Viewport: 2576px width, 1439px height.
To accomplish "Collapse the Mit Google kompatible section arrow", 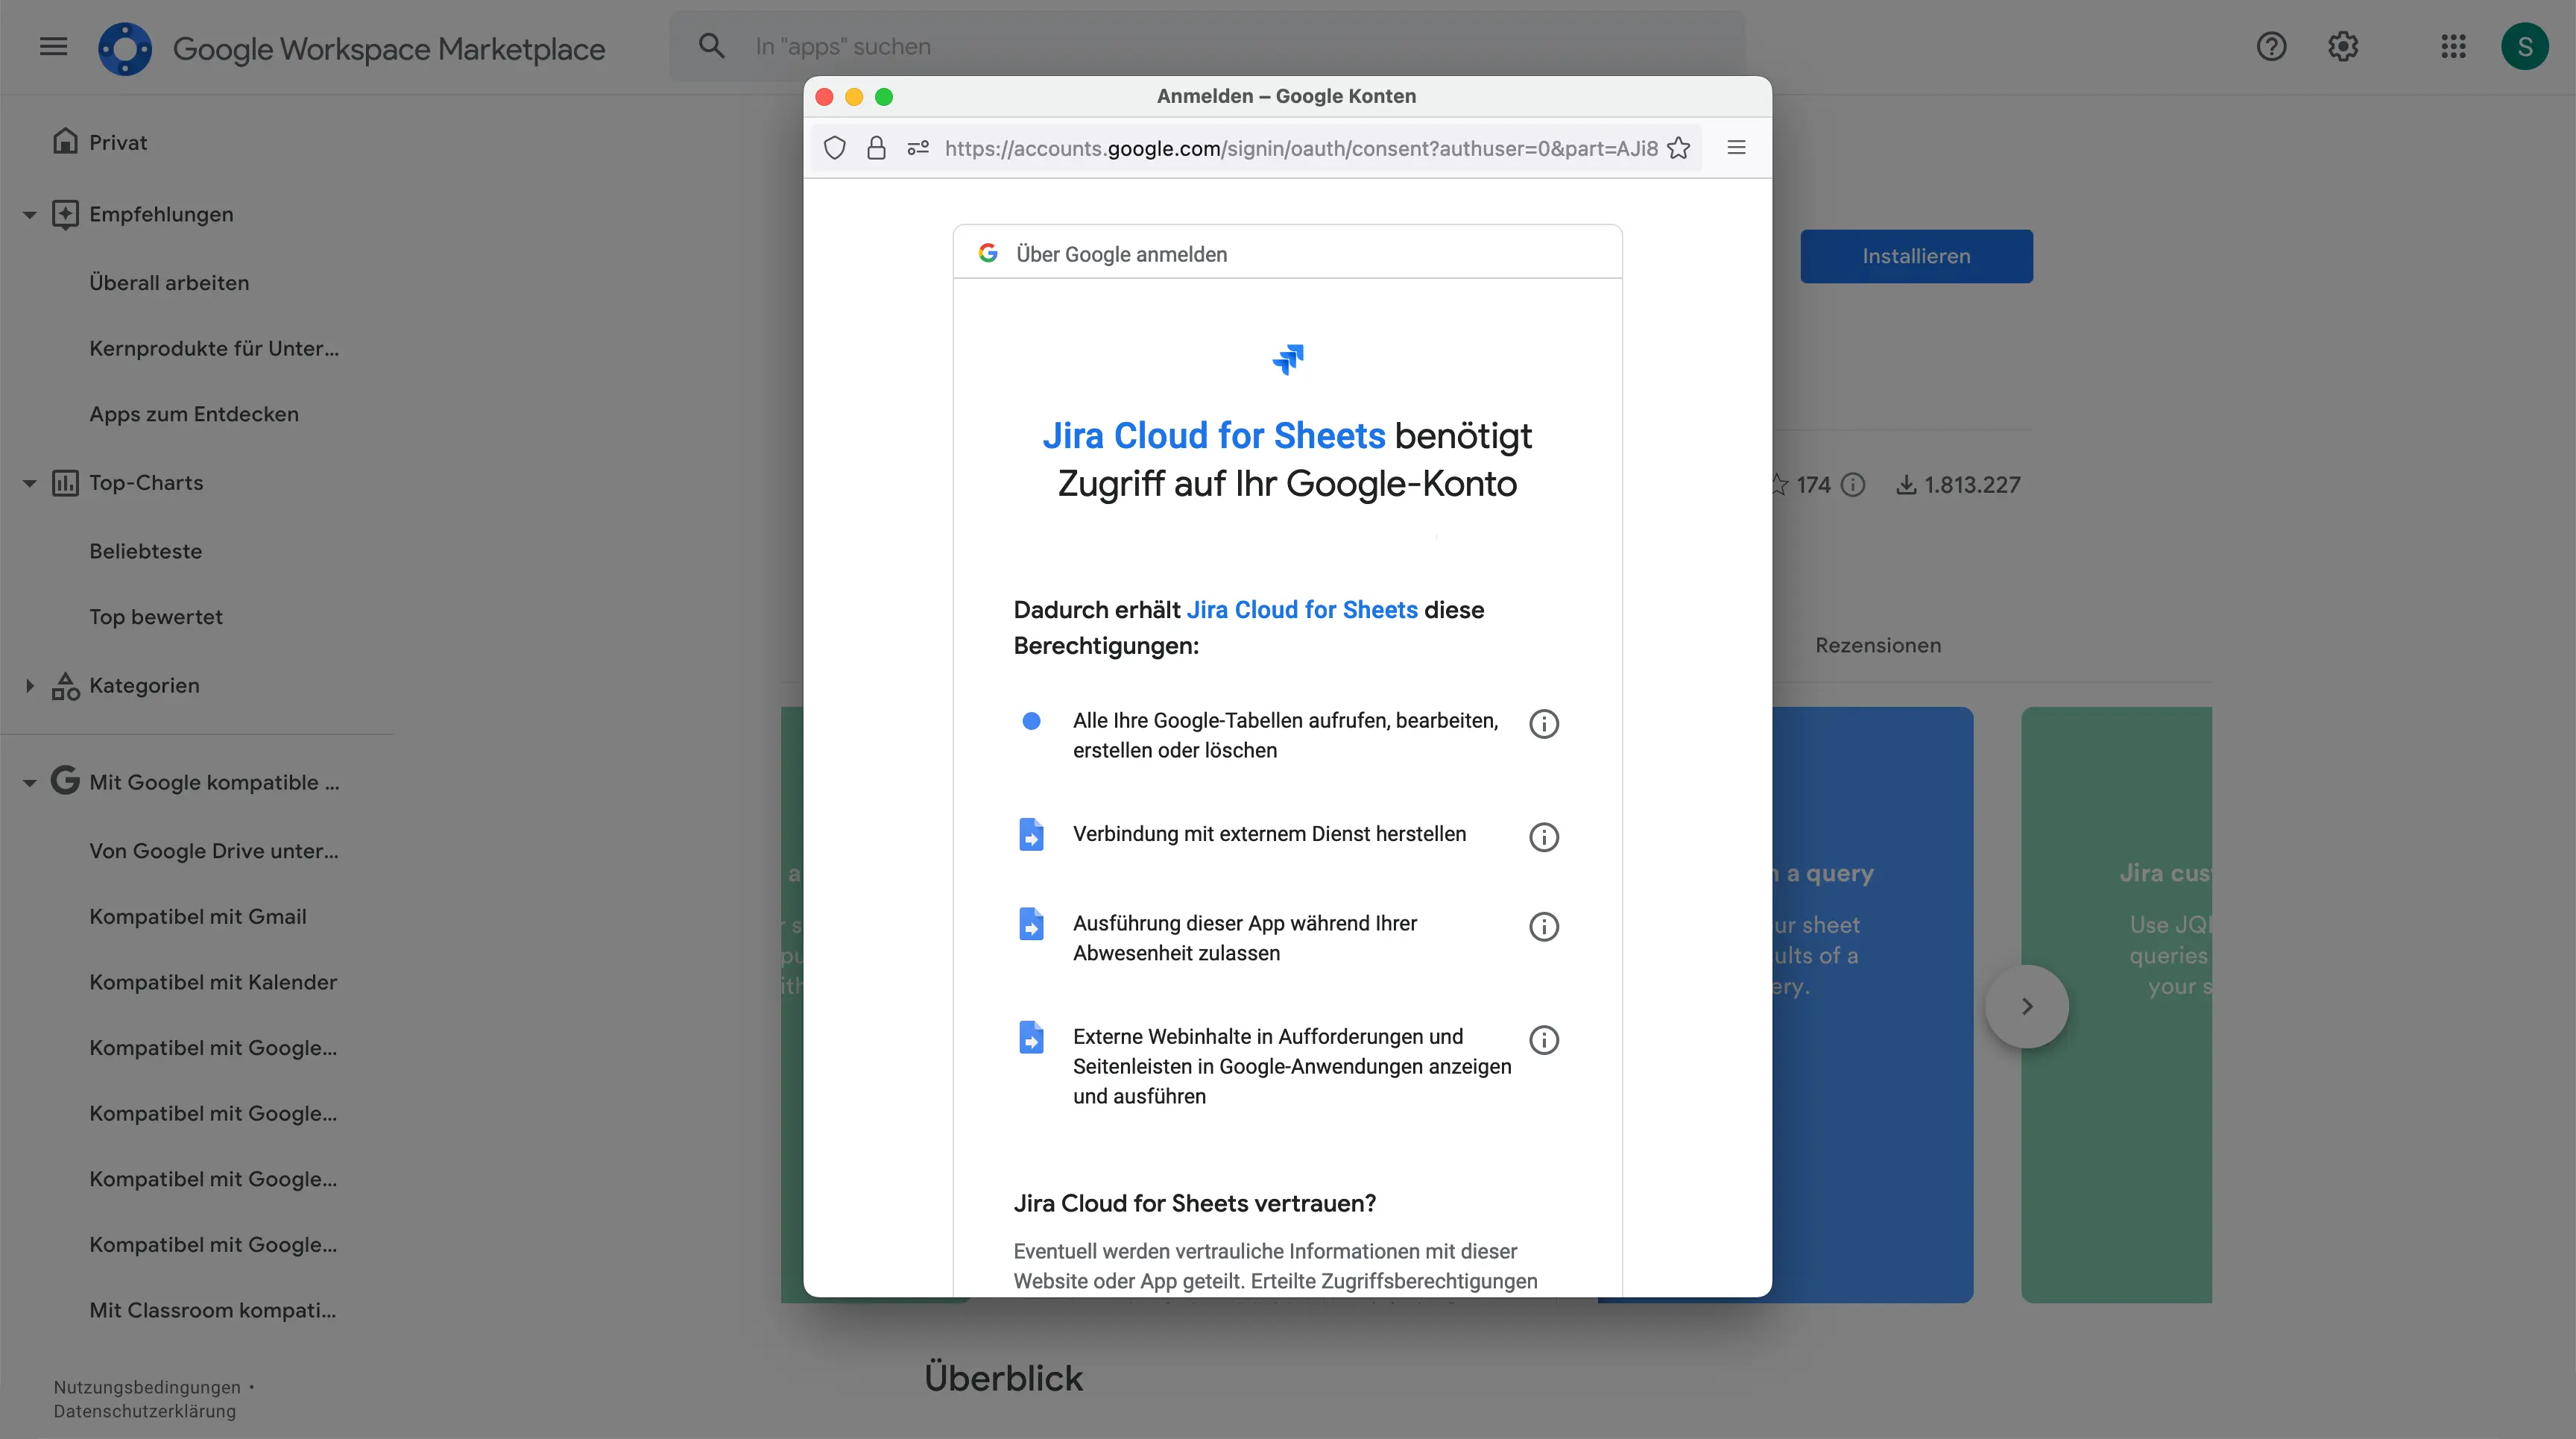I will coord(29,783).
